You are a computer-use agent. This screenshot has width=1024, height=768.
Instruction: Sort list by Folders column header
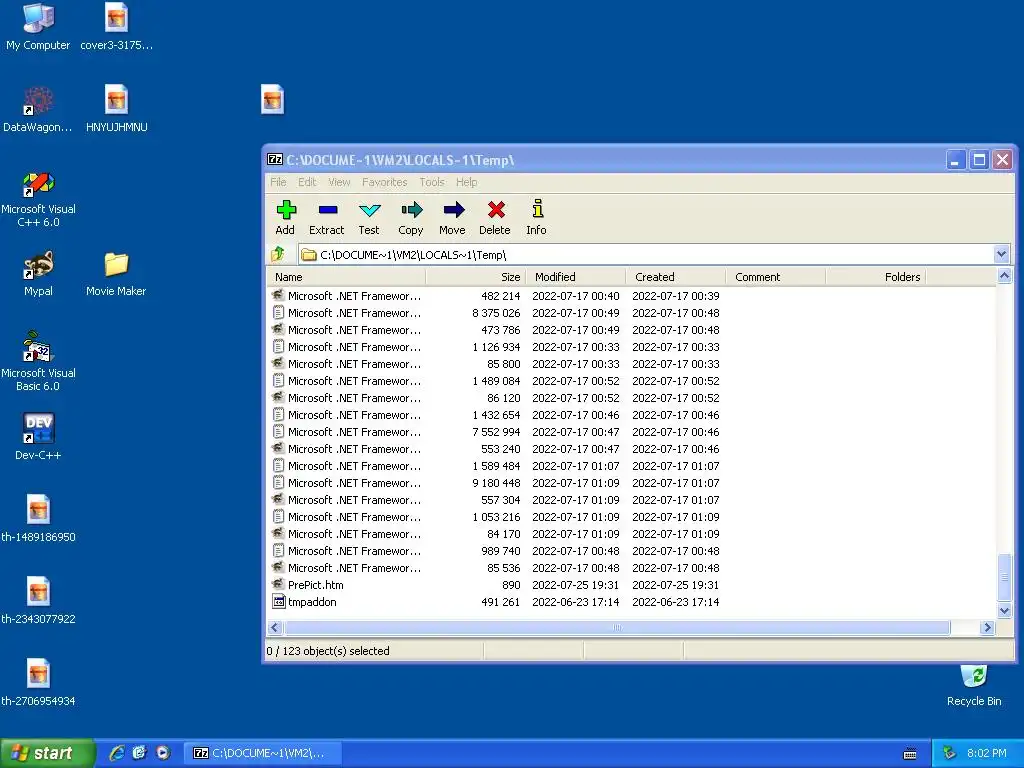coord(876,277)
